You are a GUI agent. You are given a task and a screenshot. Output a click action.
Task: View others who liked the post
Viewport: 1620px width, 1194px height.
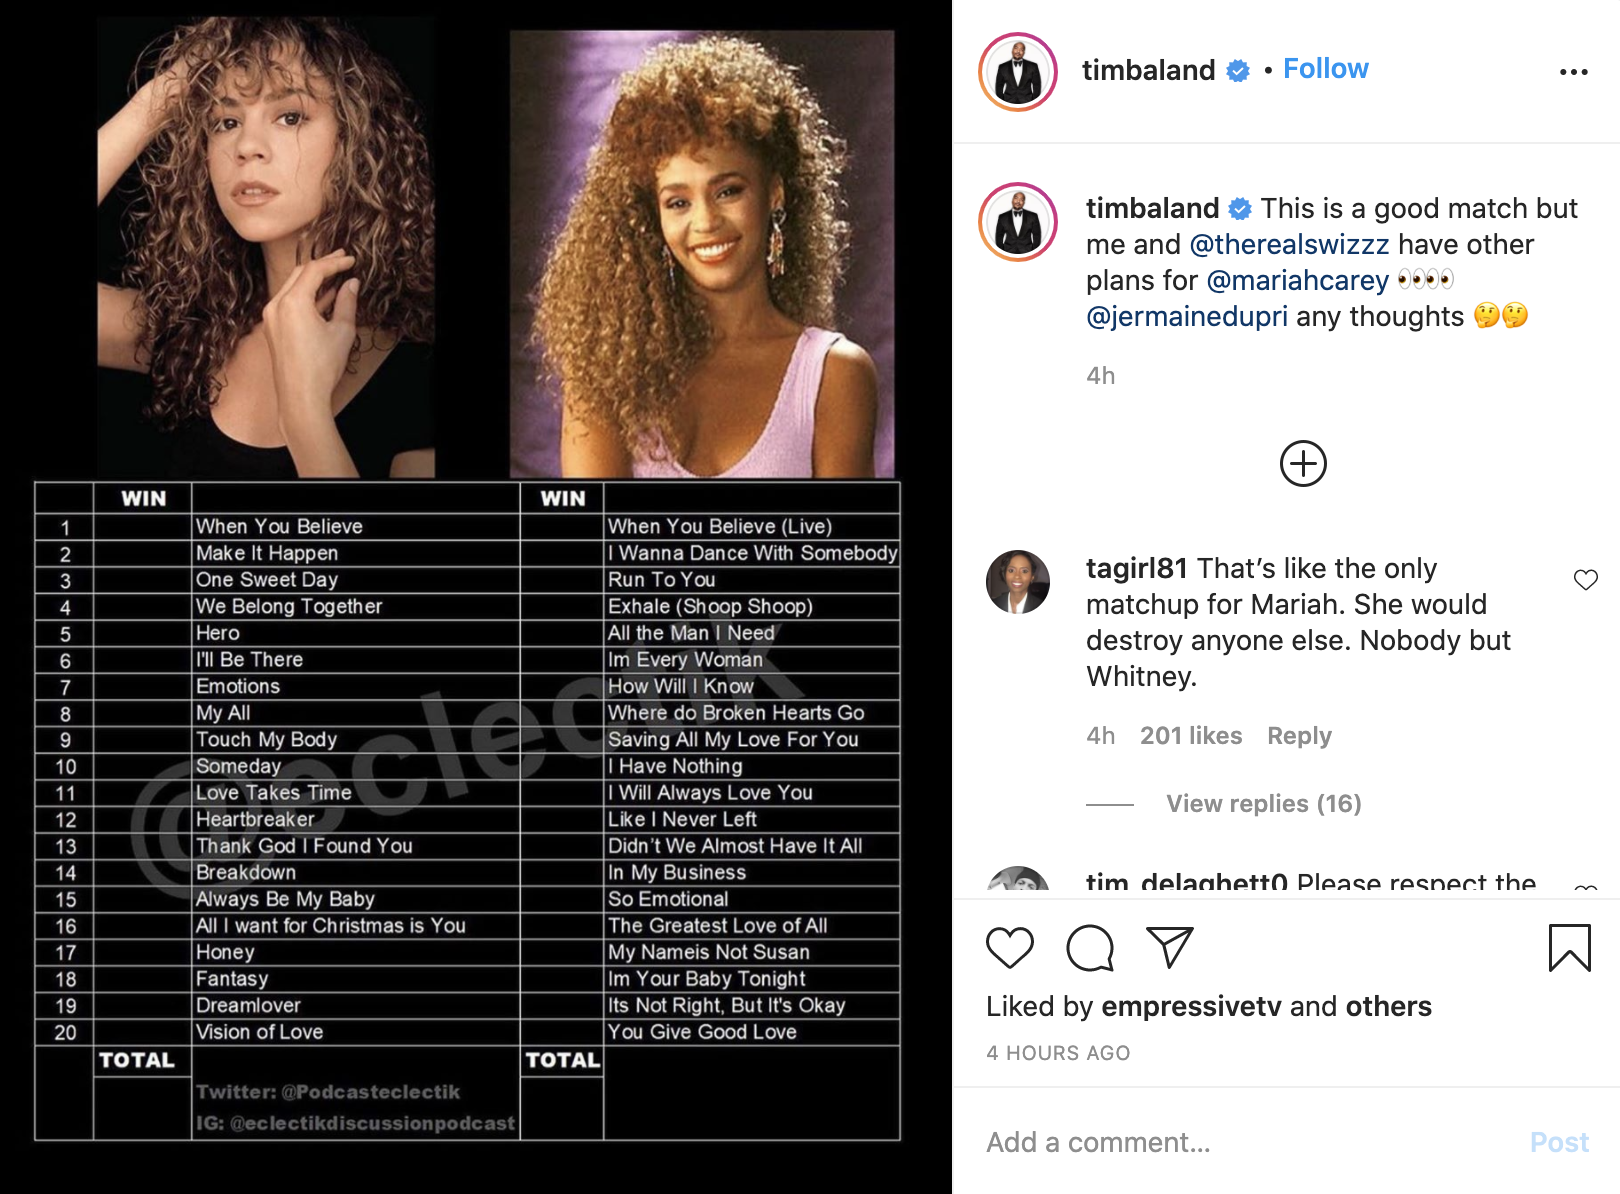1388,1006
